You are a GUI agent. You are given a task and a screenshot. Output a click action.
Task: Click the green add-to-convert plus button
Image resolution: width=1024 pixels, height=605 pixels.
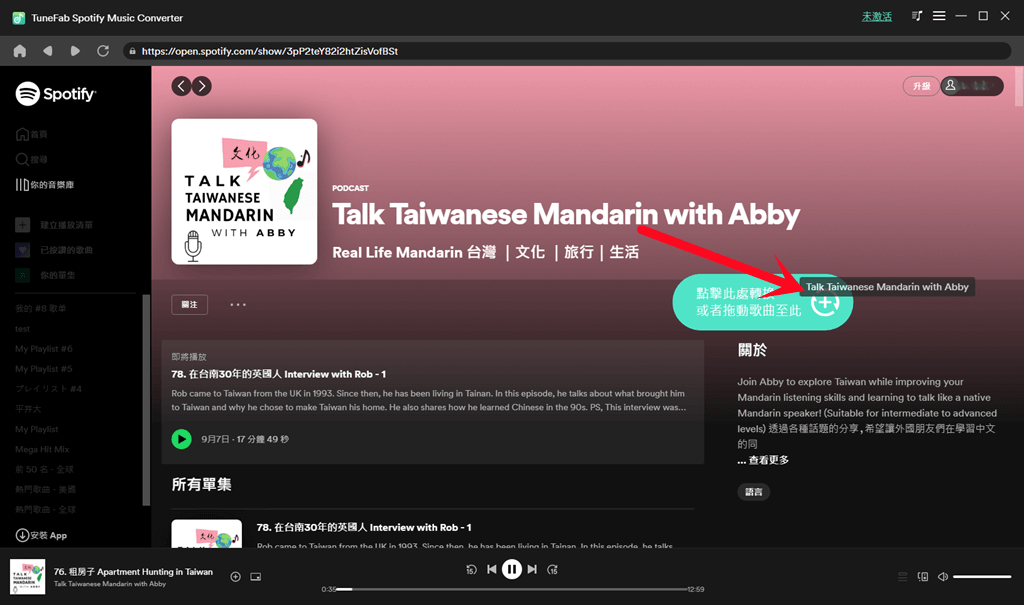[825, 303]
